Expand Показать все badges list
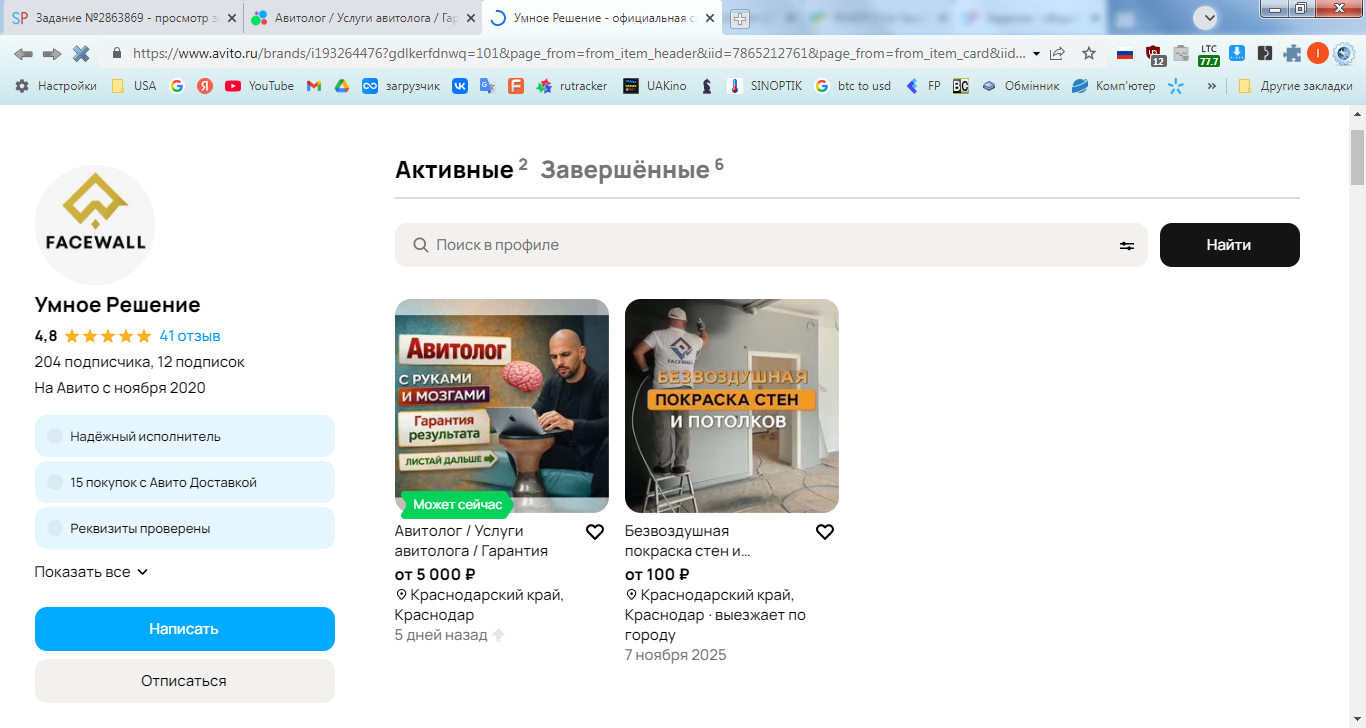 (x=91, y=572)
